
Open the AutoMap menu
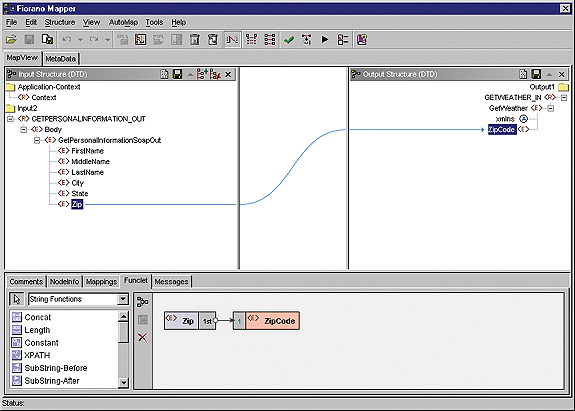(123, 22)
